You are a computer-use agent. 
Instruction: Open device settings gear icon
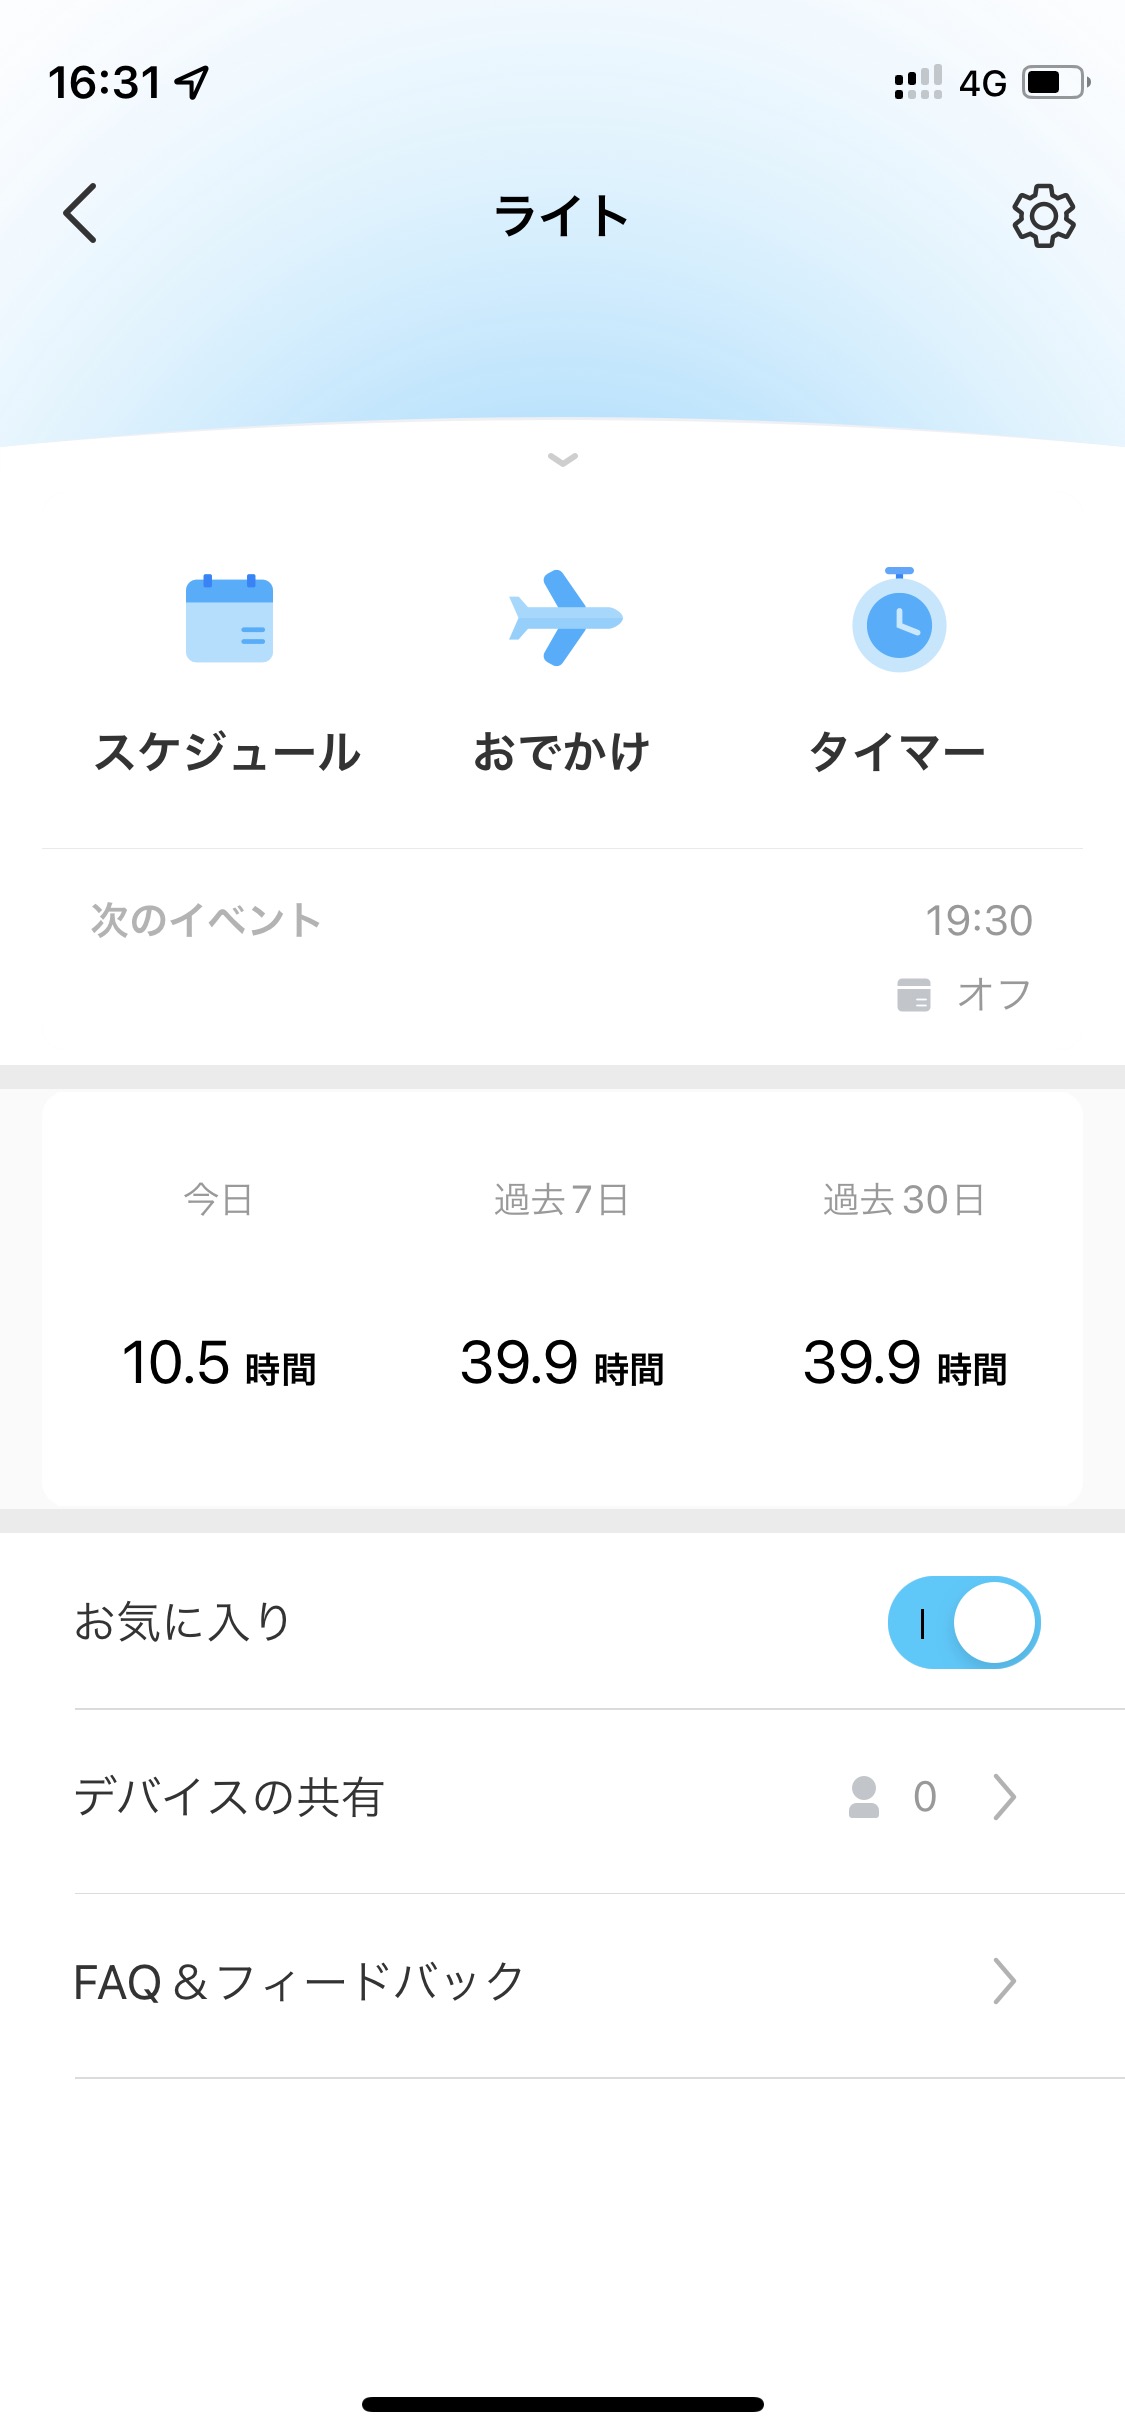(1043, 215)
